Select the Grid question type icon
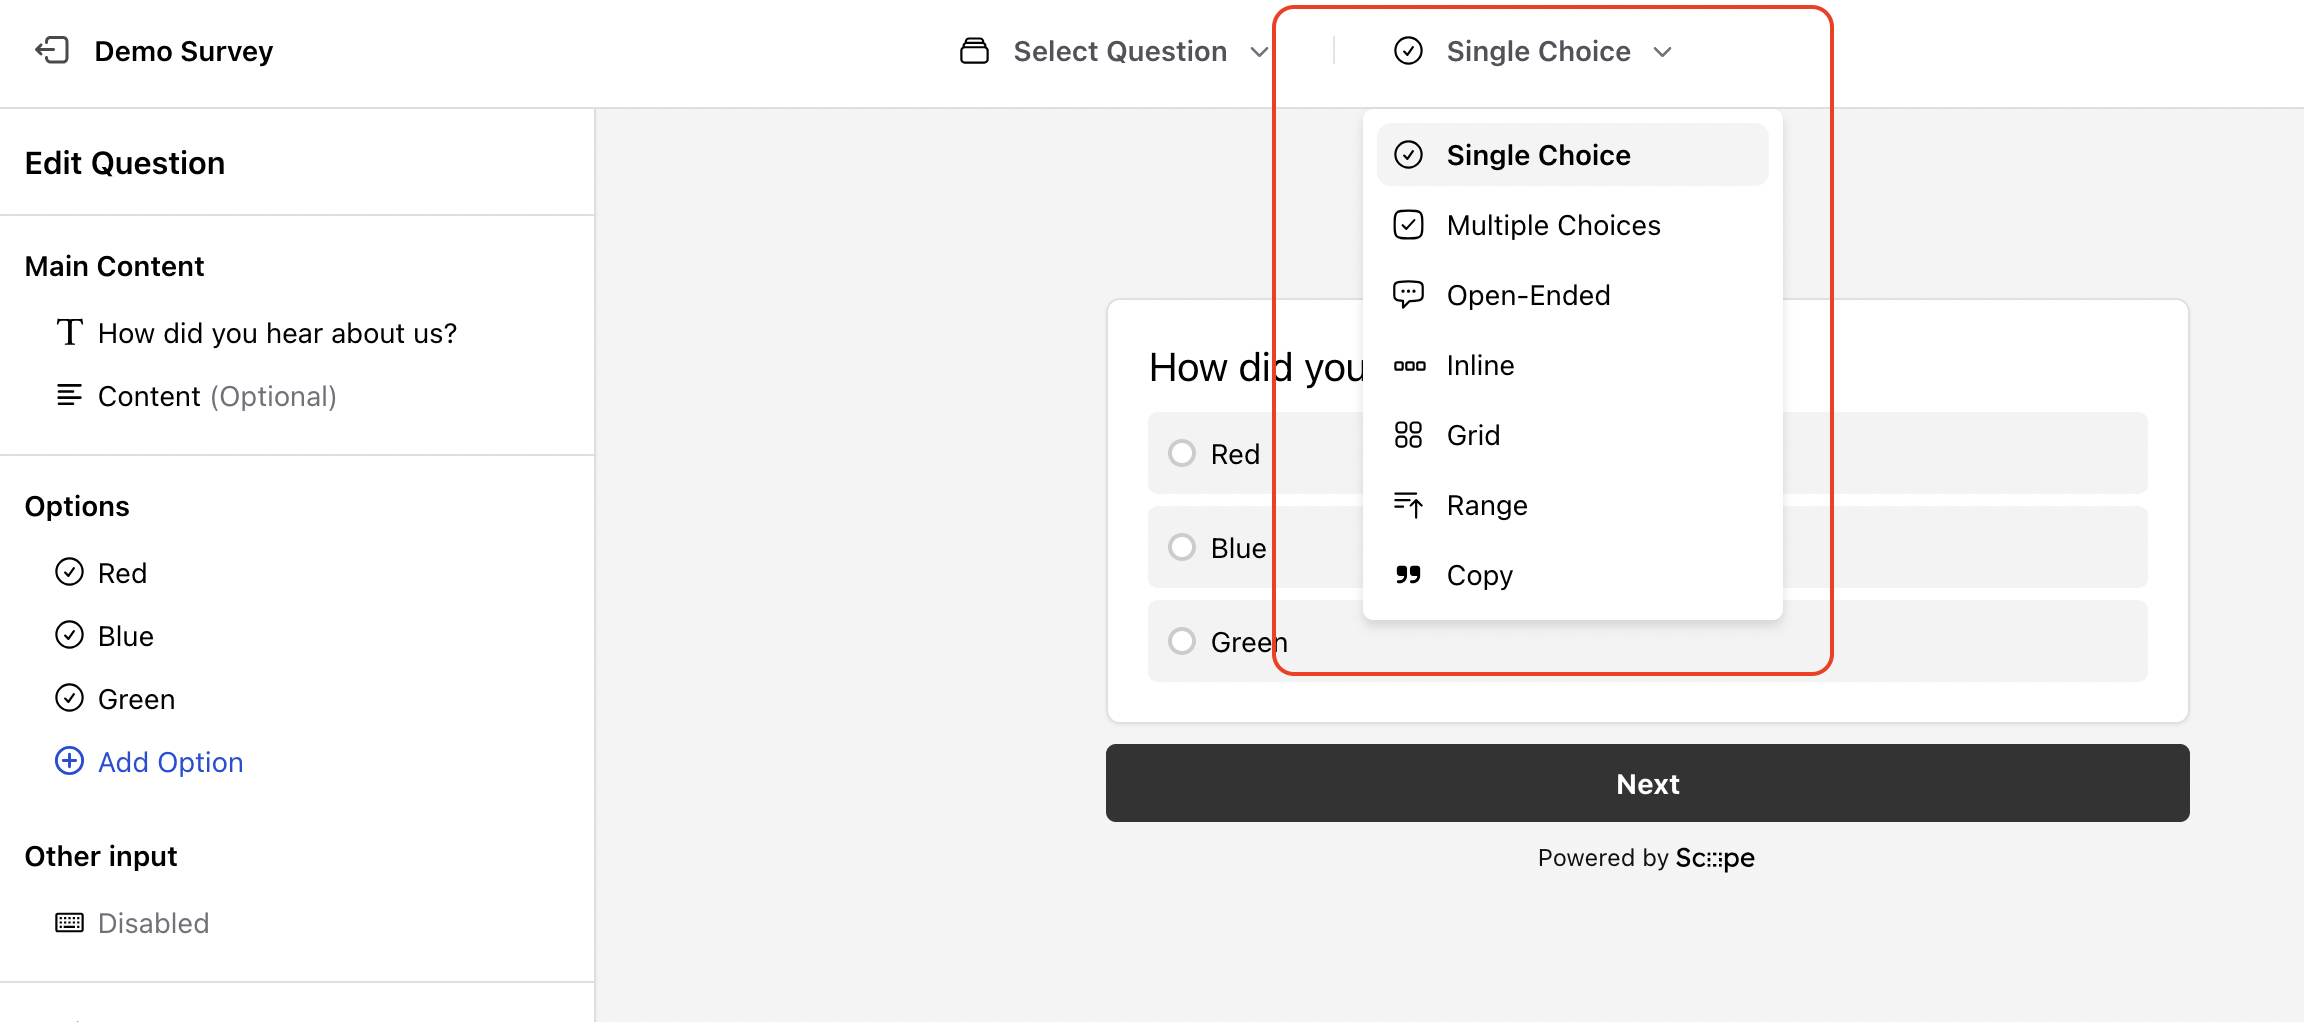The height and width of the screenshot is (1022, 2304). [x=1409, y=434]
